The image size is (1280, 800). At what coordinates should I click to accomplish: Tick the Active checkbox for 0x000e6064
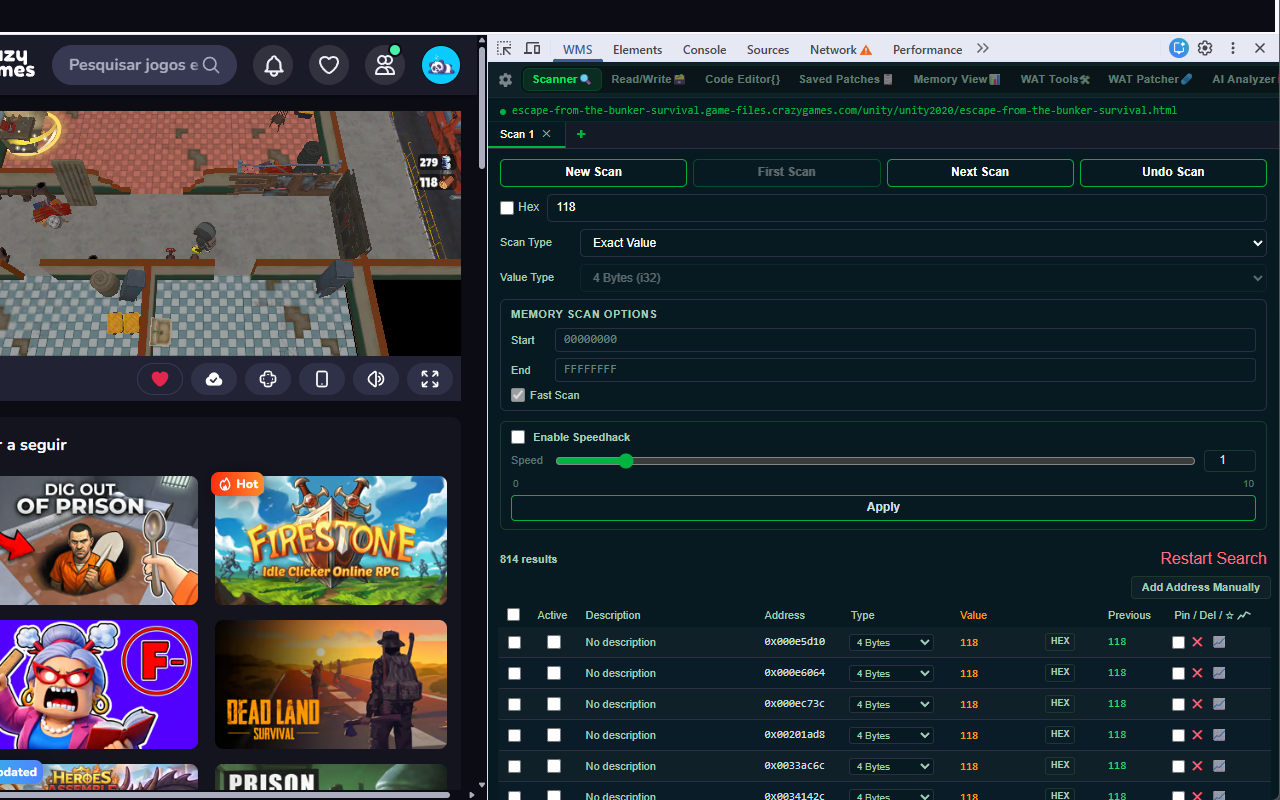tap(554, 673)
